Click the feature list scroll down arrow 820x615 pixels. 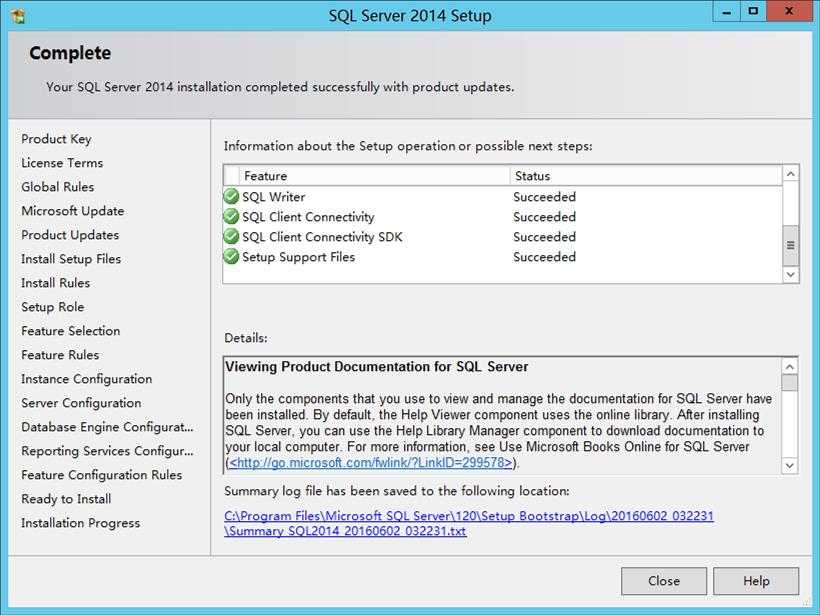coord(791,275)
